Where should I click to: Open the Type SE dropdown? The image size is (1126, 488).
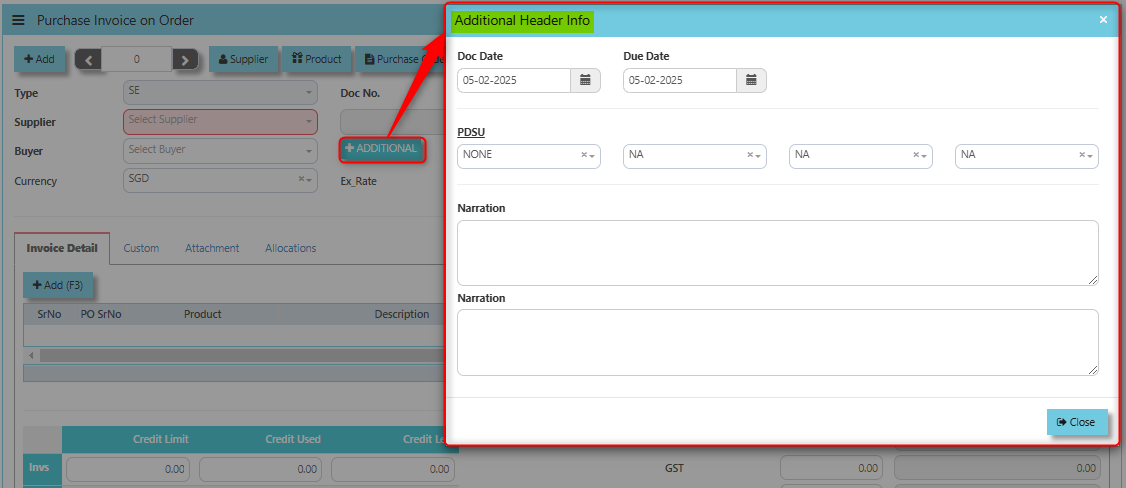coord(309,92)
